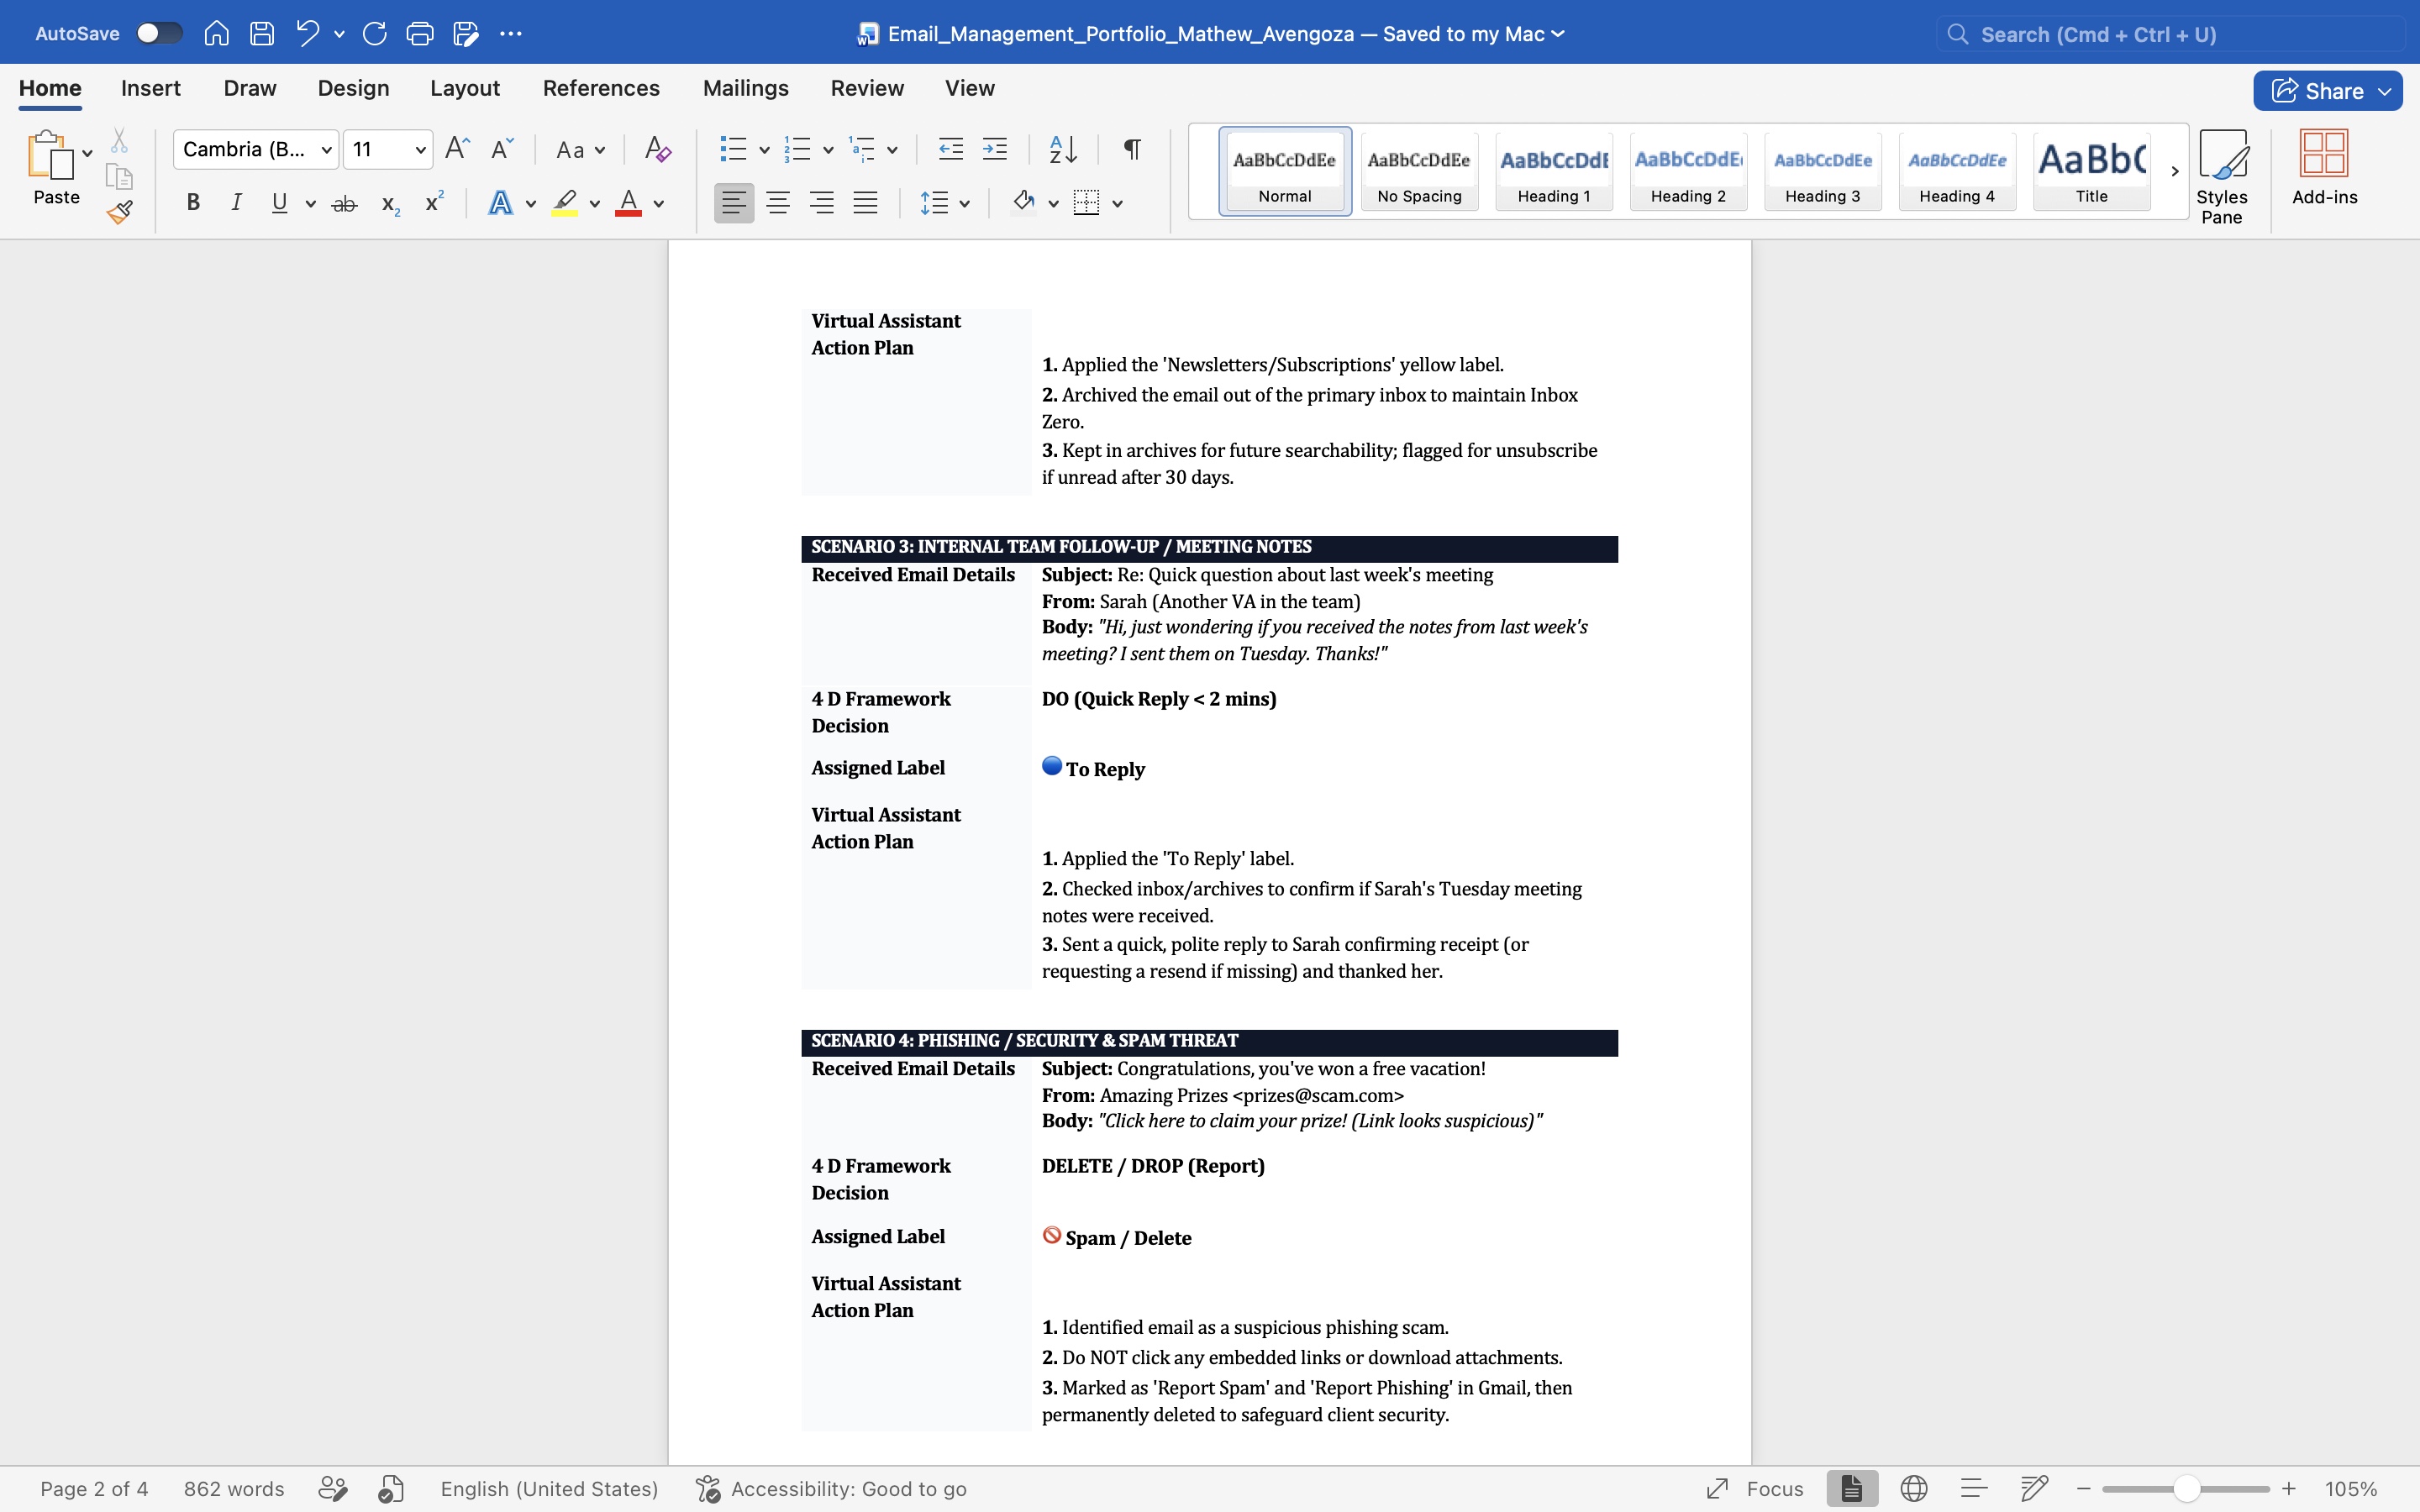Click the zoom slider handle
Image resolution: width=2420 pixels, height=1512 pixels.
[2187, 1489]
